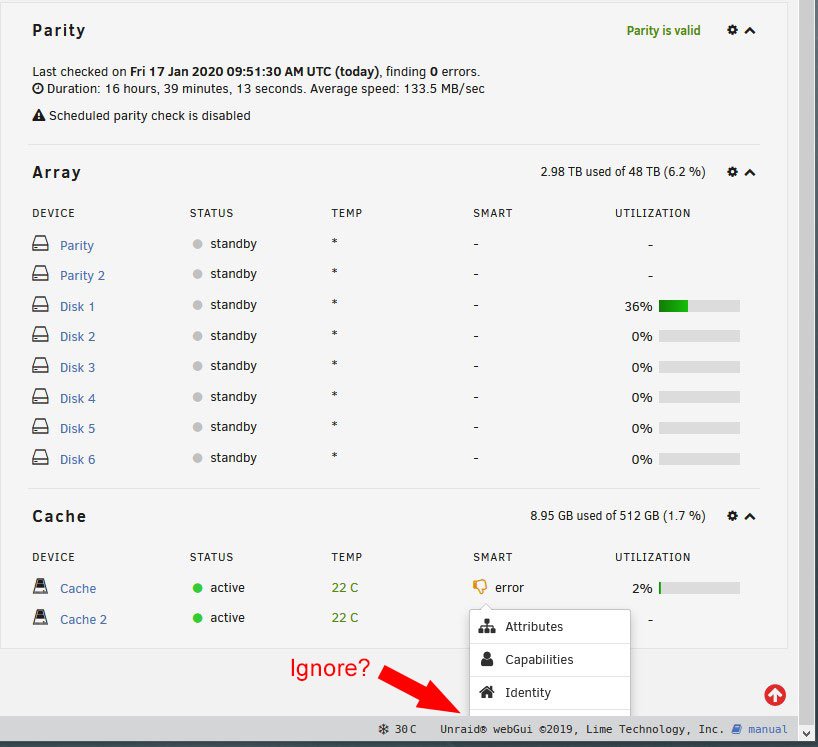Click the Cache active green status dot
The width and height of the screenshot is (818, 747).
tap(197, 588)
